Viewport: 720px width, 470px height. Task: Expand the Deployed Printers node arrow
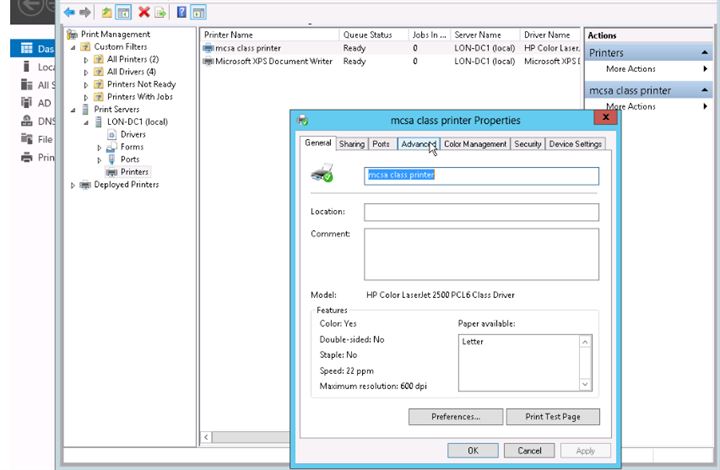[x=73, y=185]
